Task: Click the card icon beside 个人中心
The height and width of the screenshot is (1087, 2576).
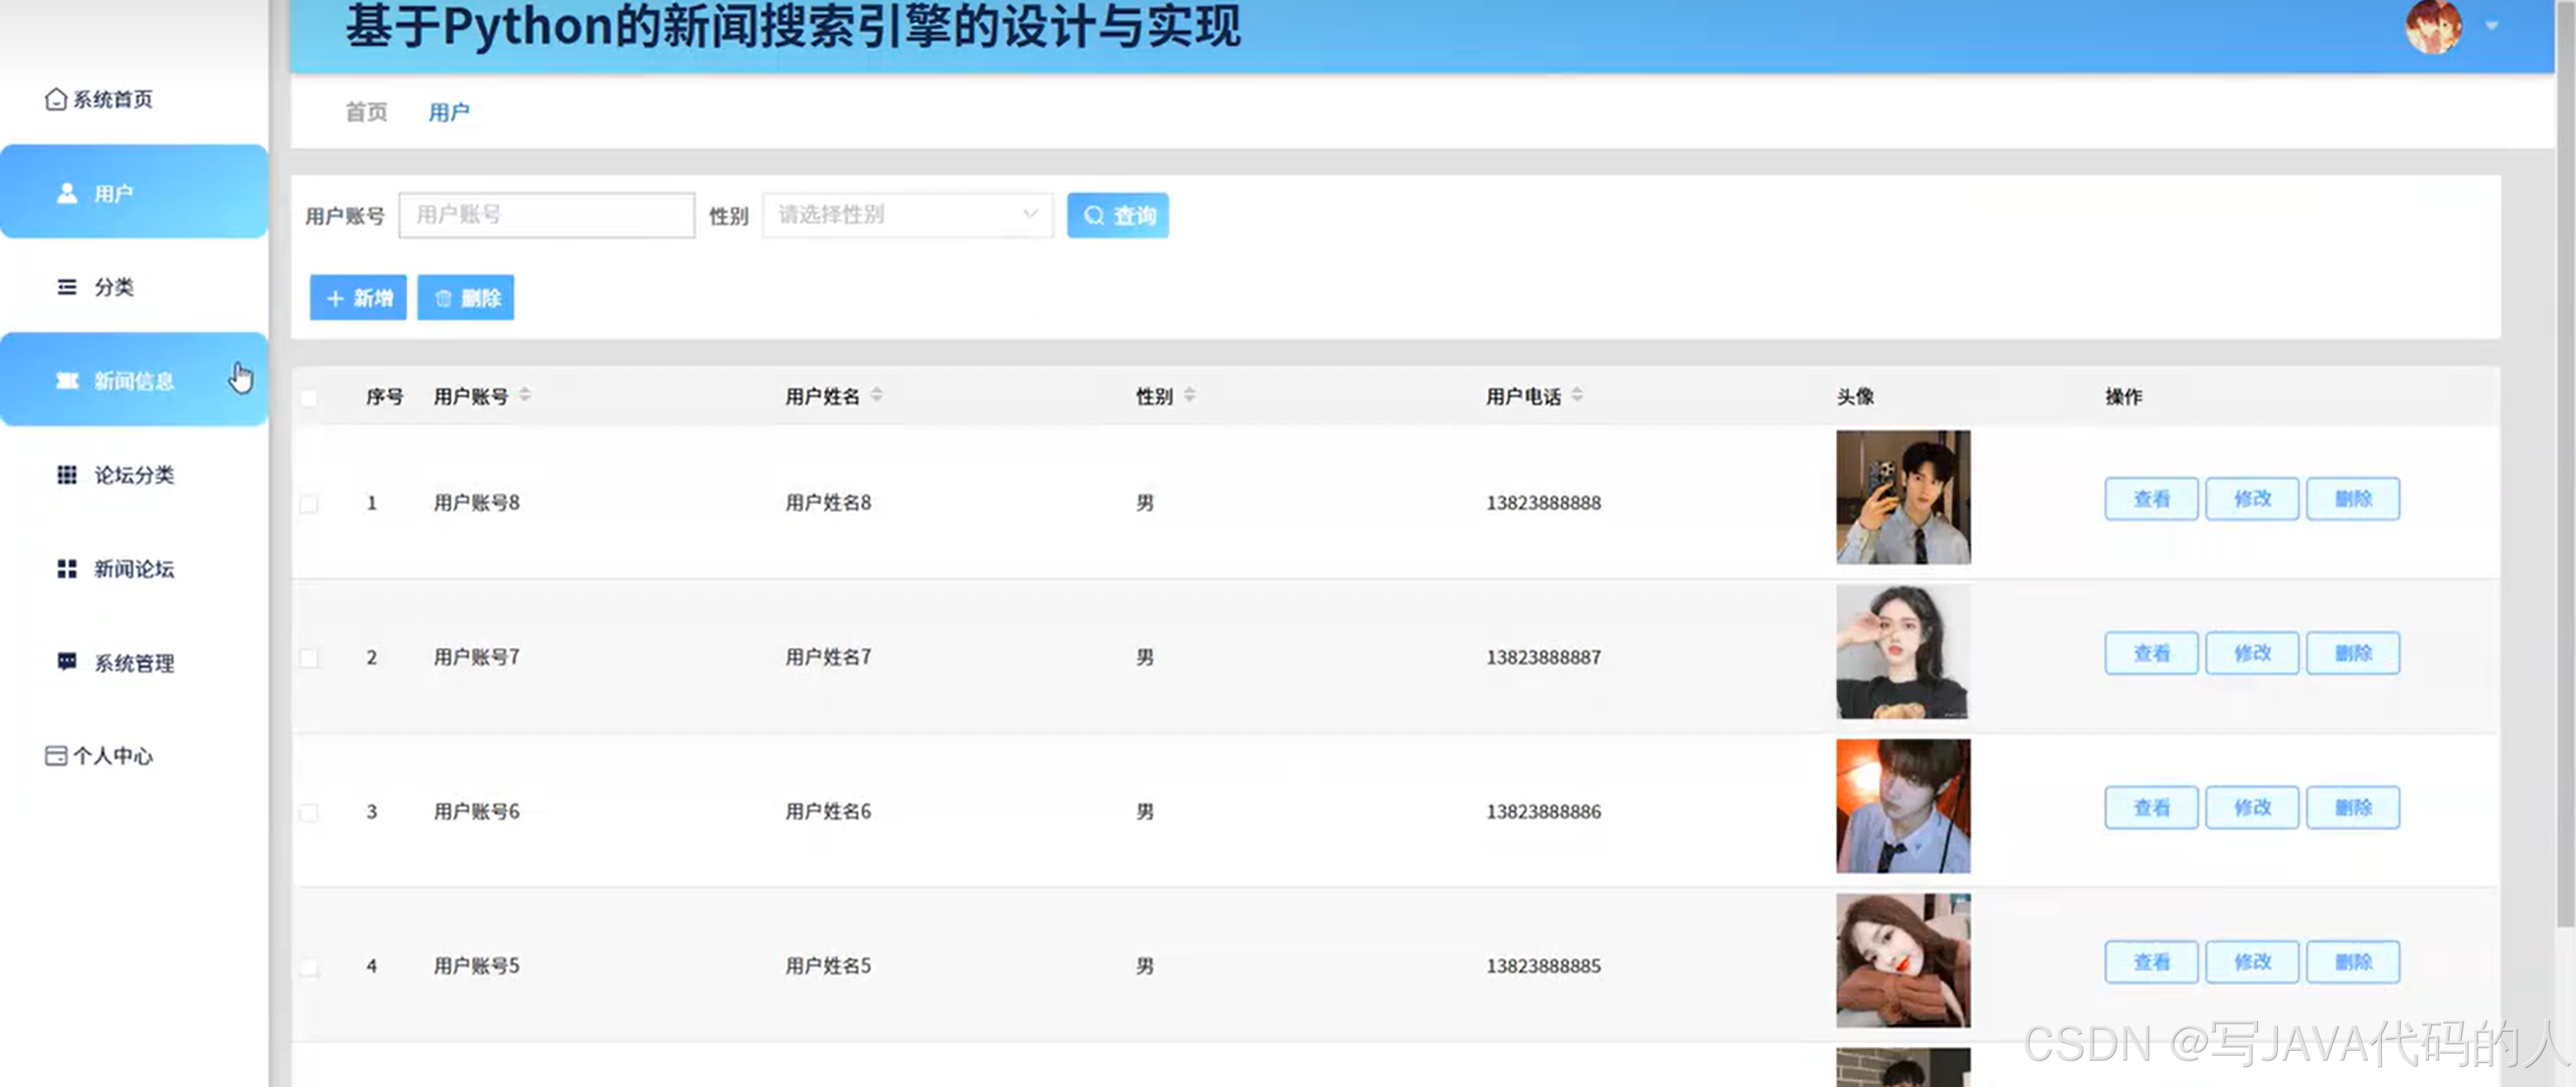Action: coord(56,756)
